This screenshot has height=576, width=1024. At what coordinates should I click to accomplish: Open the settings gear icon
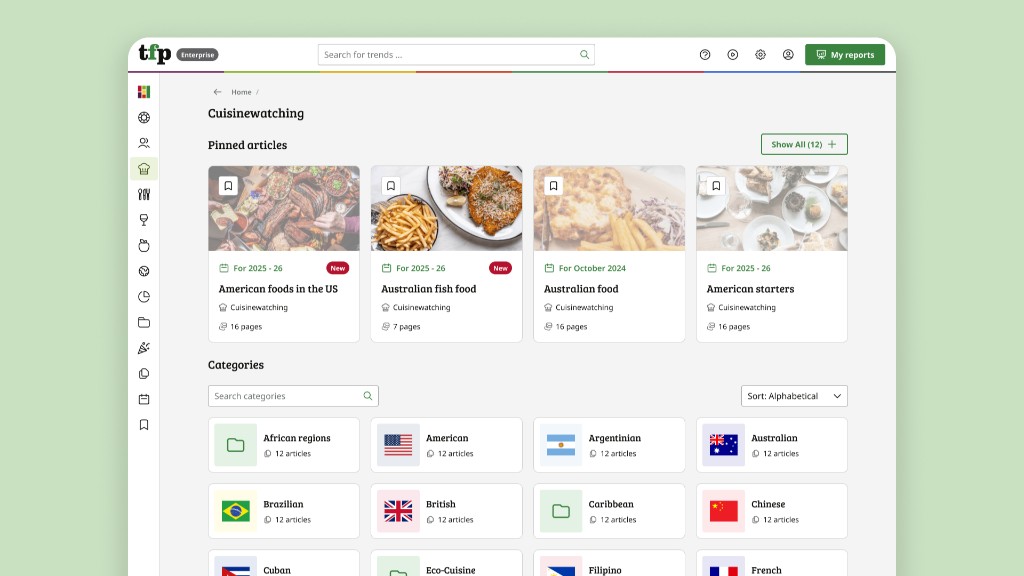point(760,55)
